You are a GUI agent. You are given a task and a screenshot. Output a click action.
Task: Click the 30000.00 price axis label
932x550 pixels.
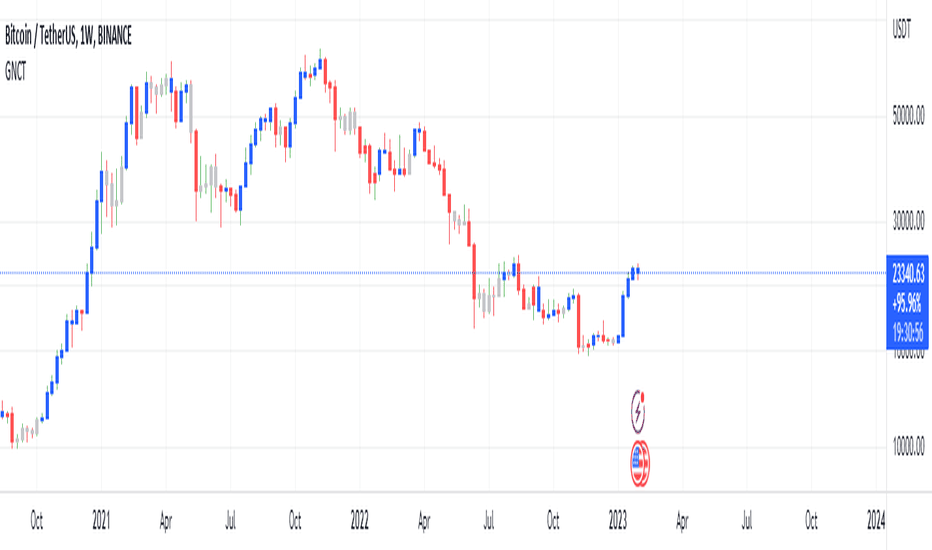pos(908,221)
